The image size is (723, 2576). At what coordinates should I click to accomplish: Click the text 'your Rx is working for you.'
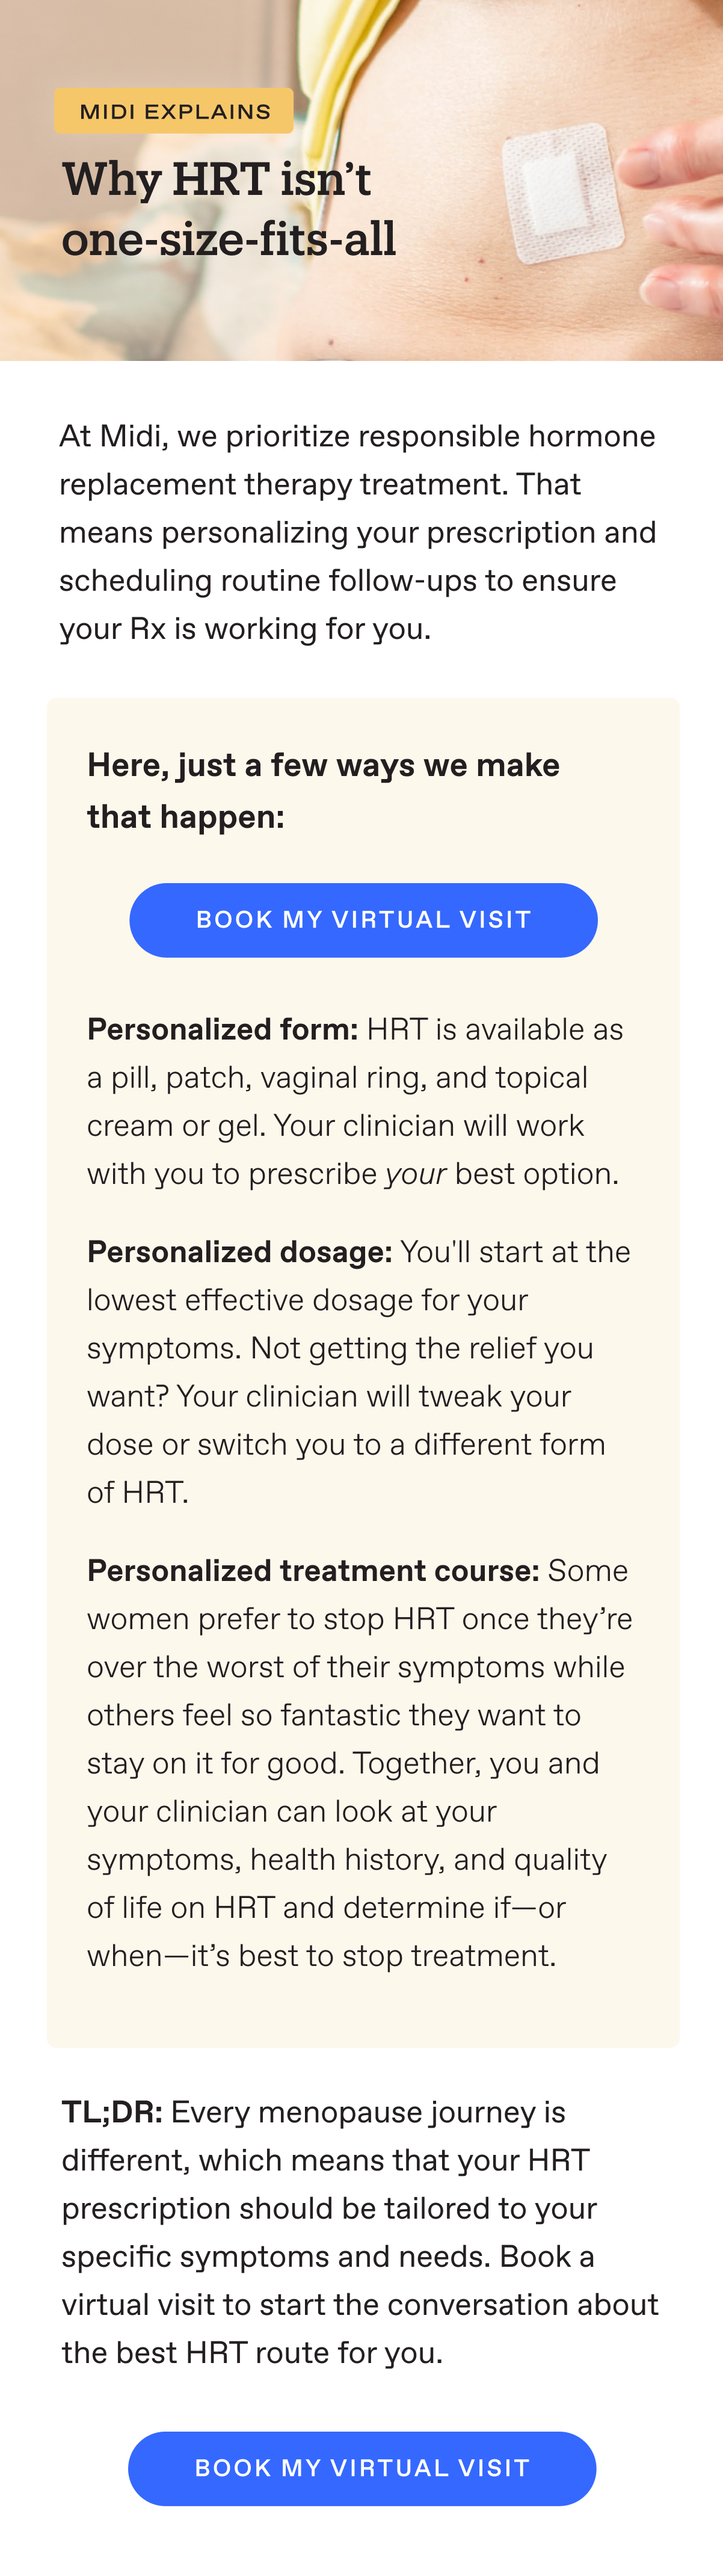point(245,628)
